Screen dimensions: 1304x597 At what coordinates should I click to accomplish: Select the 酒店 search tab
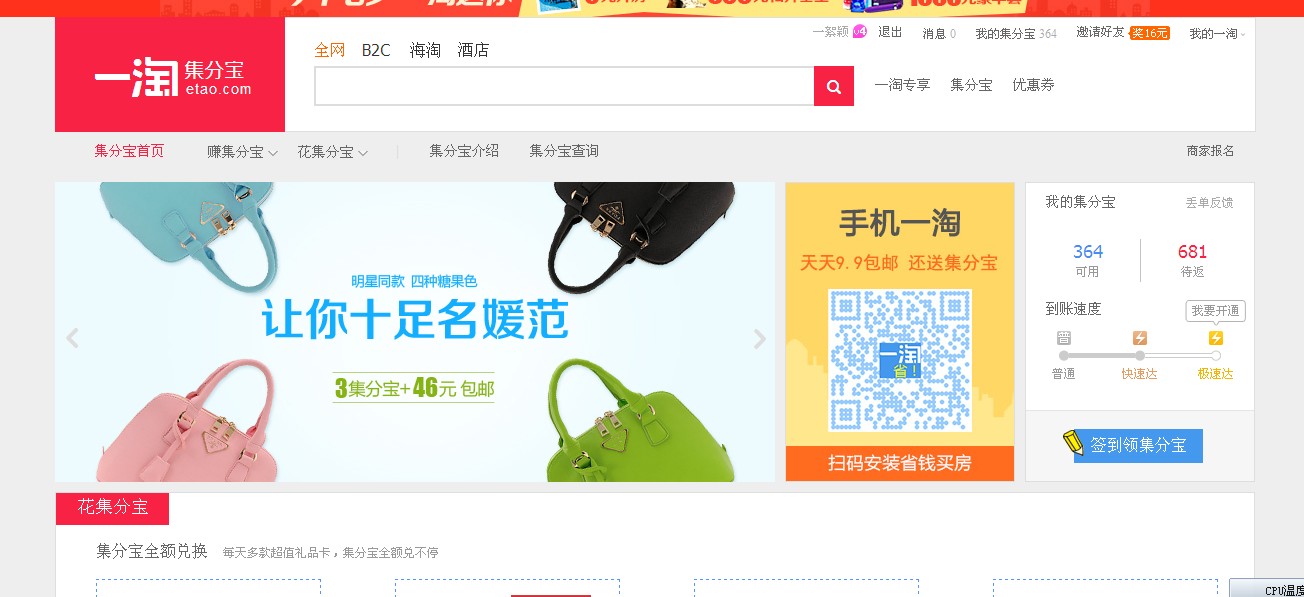473,50
